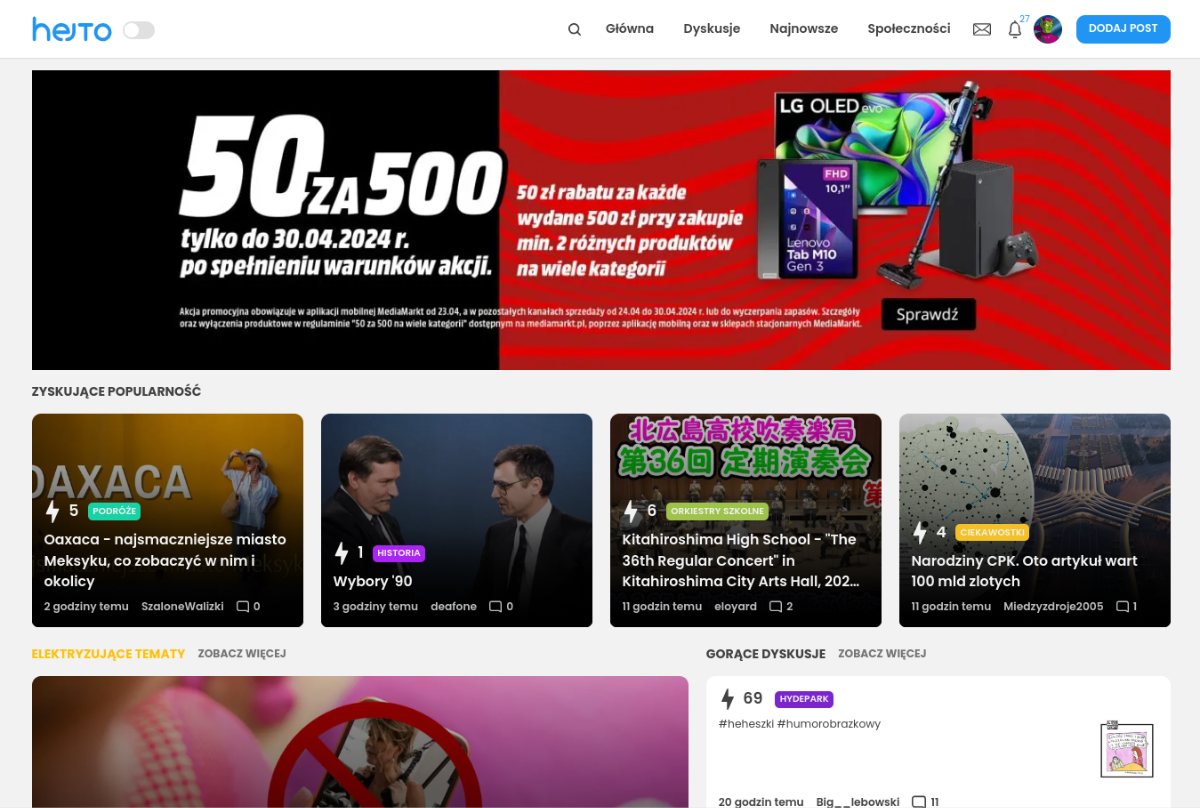Select the HISTORIA tag
The width and height of the screenshot is (1200, 808).
(x=399, y=553)
